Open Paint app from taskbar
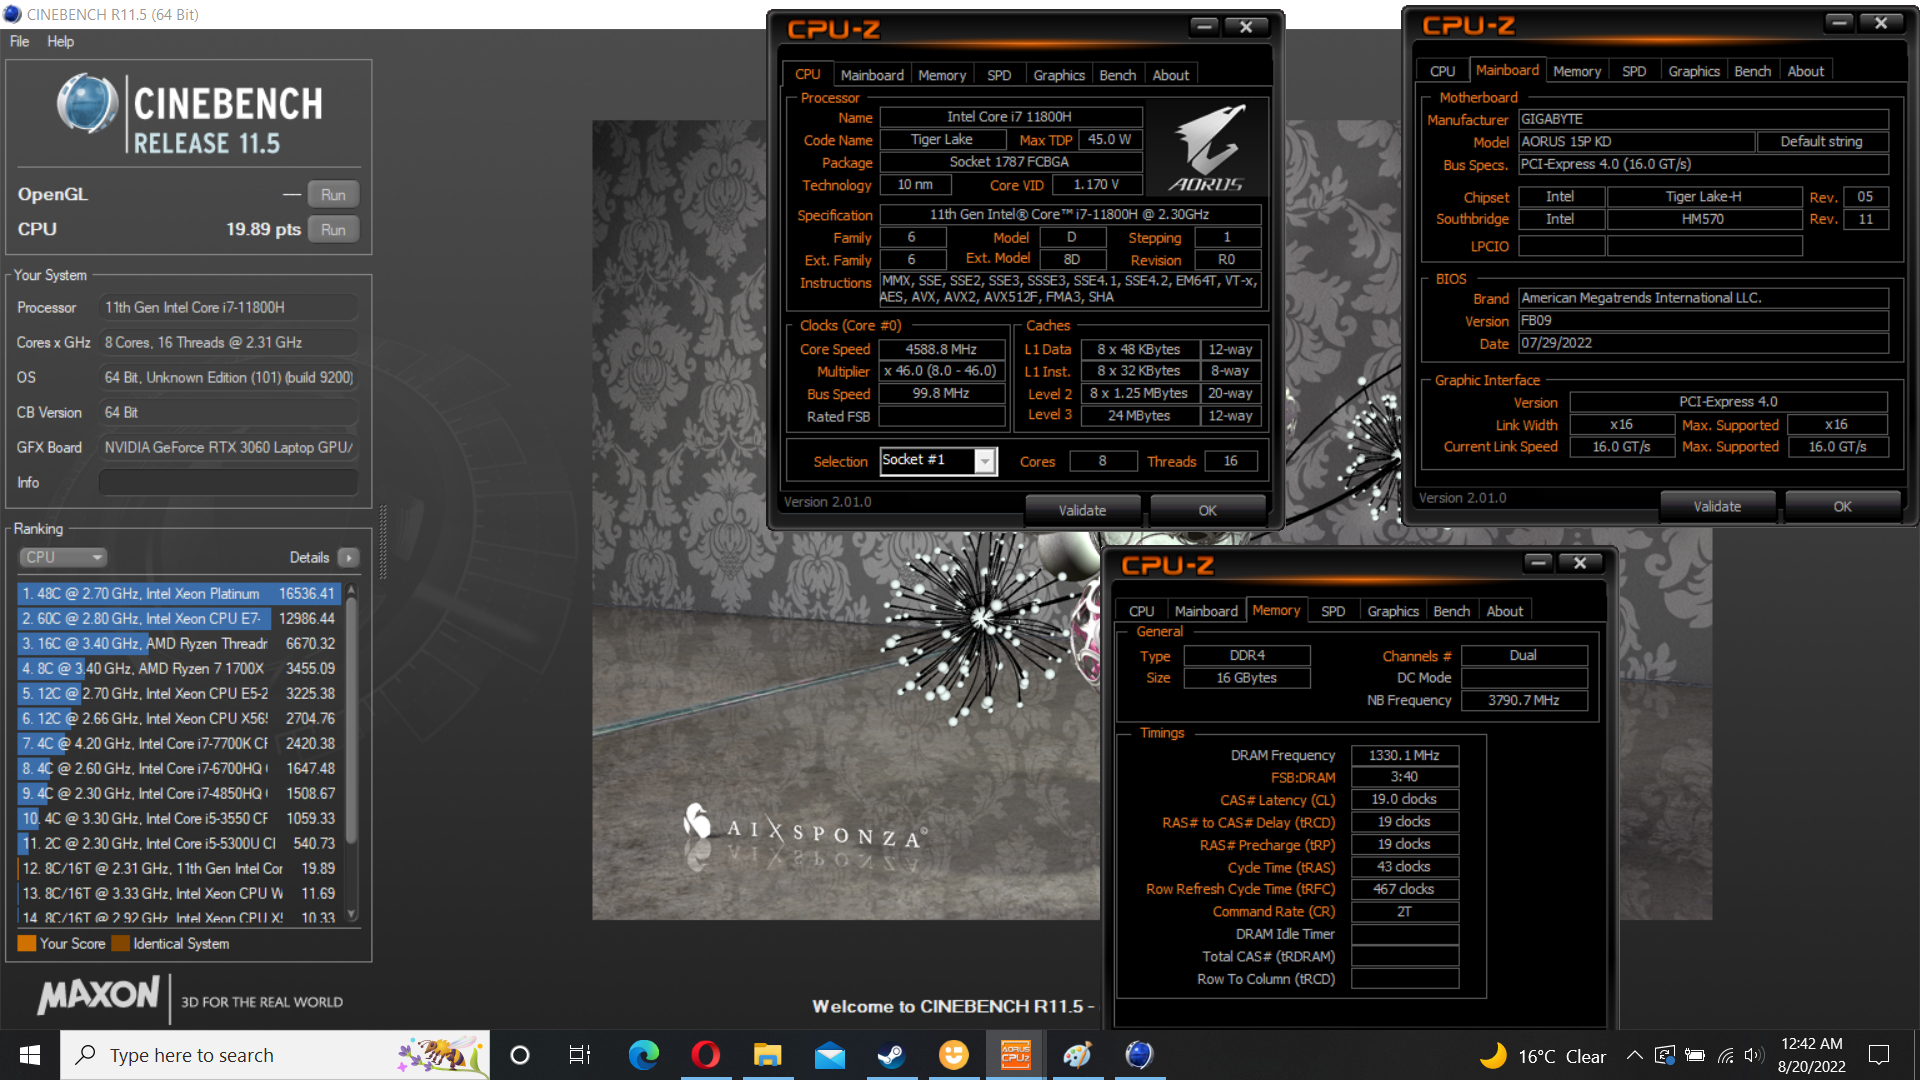Image resolution: width=1920 pixels, height=1080 pixels. [x=1077, y=1055]
